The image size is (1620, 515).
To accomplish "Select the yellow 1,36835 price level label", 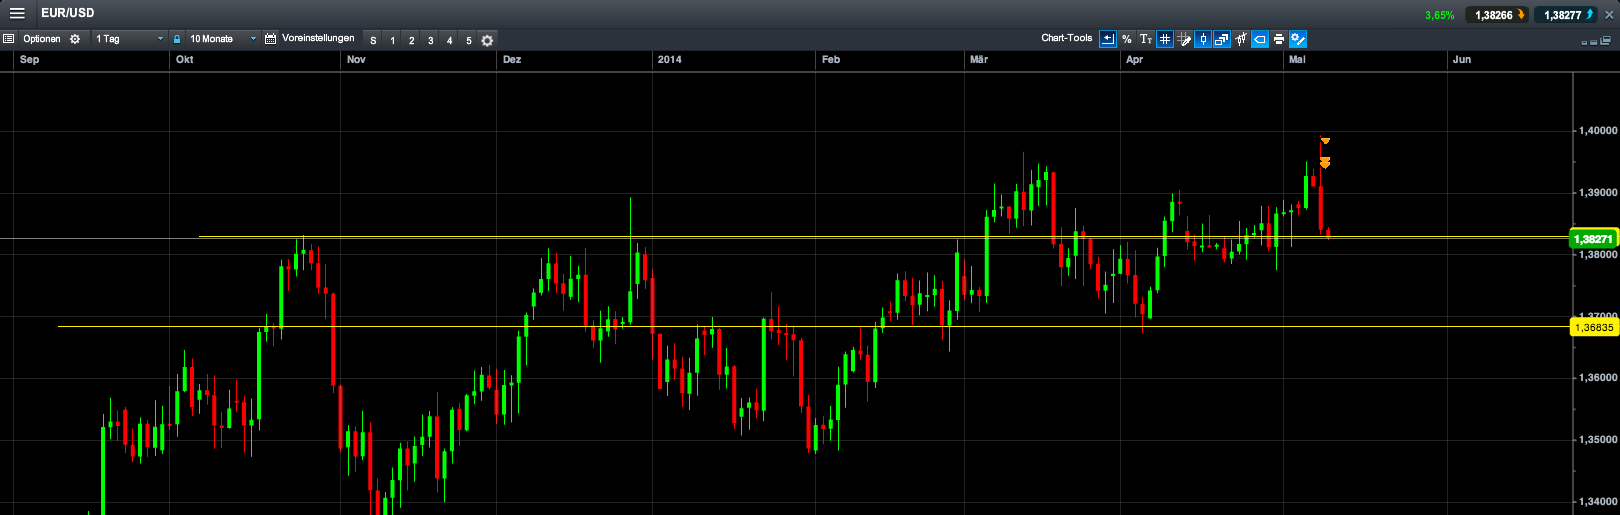I will 1594,327.
